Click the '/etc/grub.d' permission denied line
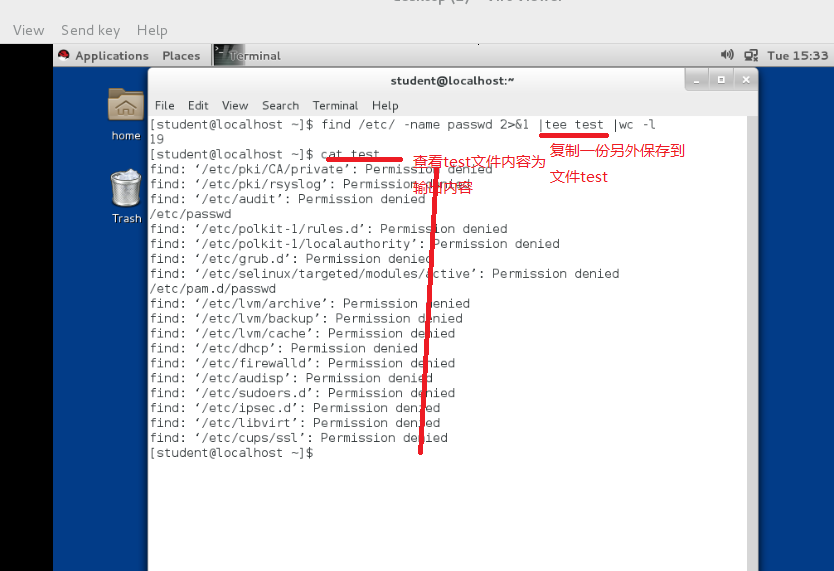This screenshot has width=834, height=571. coord(291,259)
